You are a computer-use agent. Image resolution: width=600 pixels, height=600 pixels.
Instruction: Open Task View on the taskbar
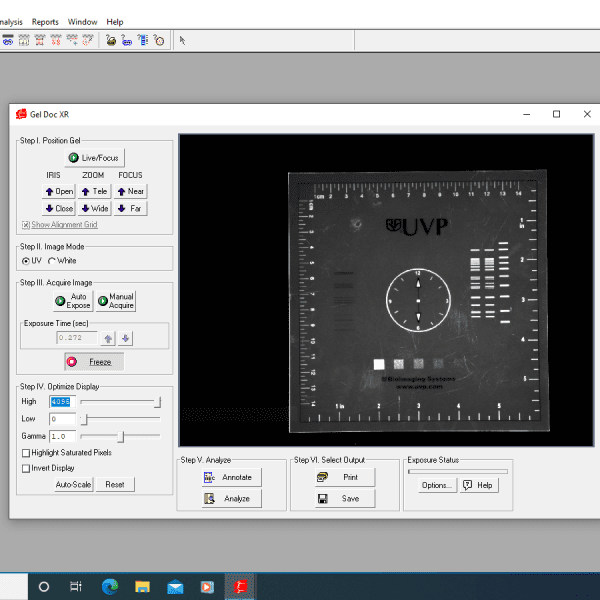(x=76, y=587)
